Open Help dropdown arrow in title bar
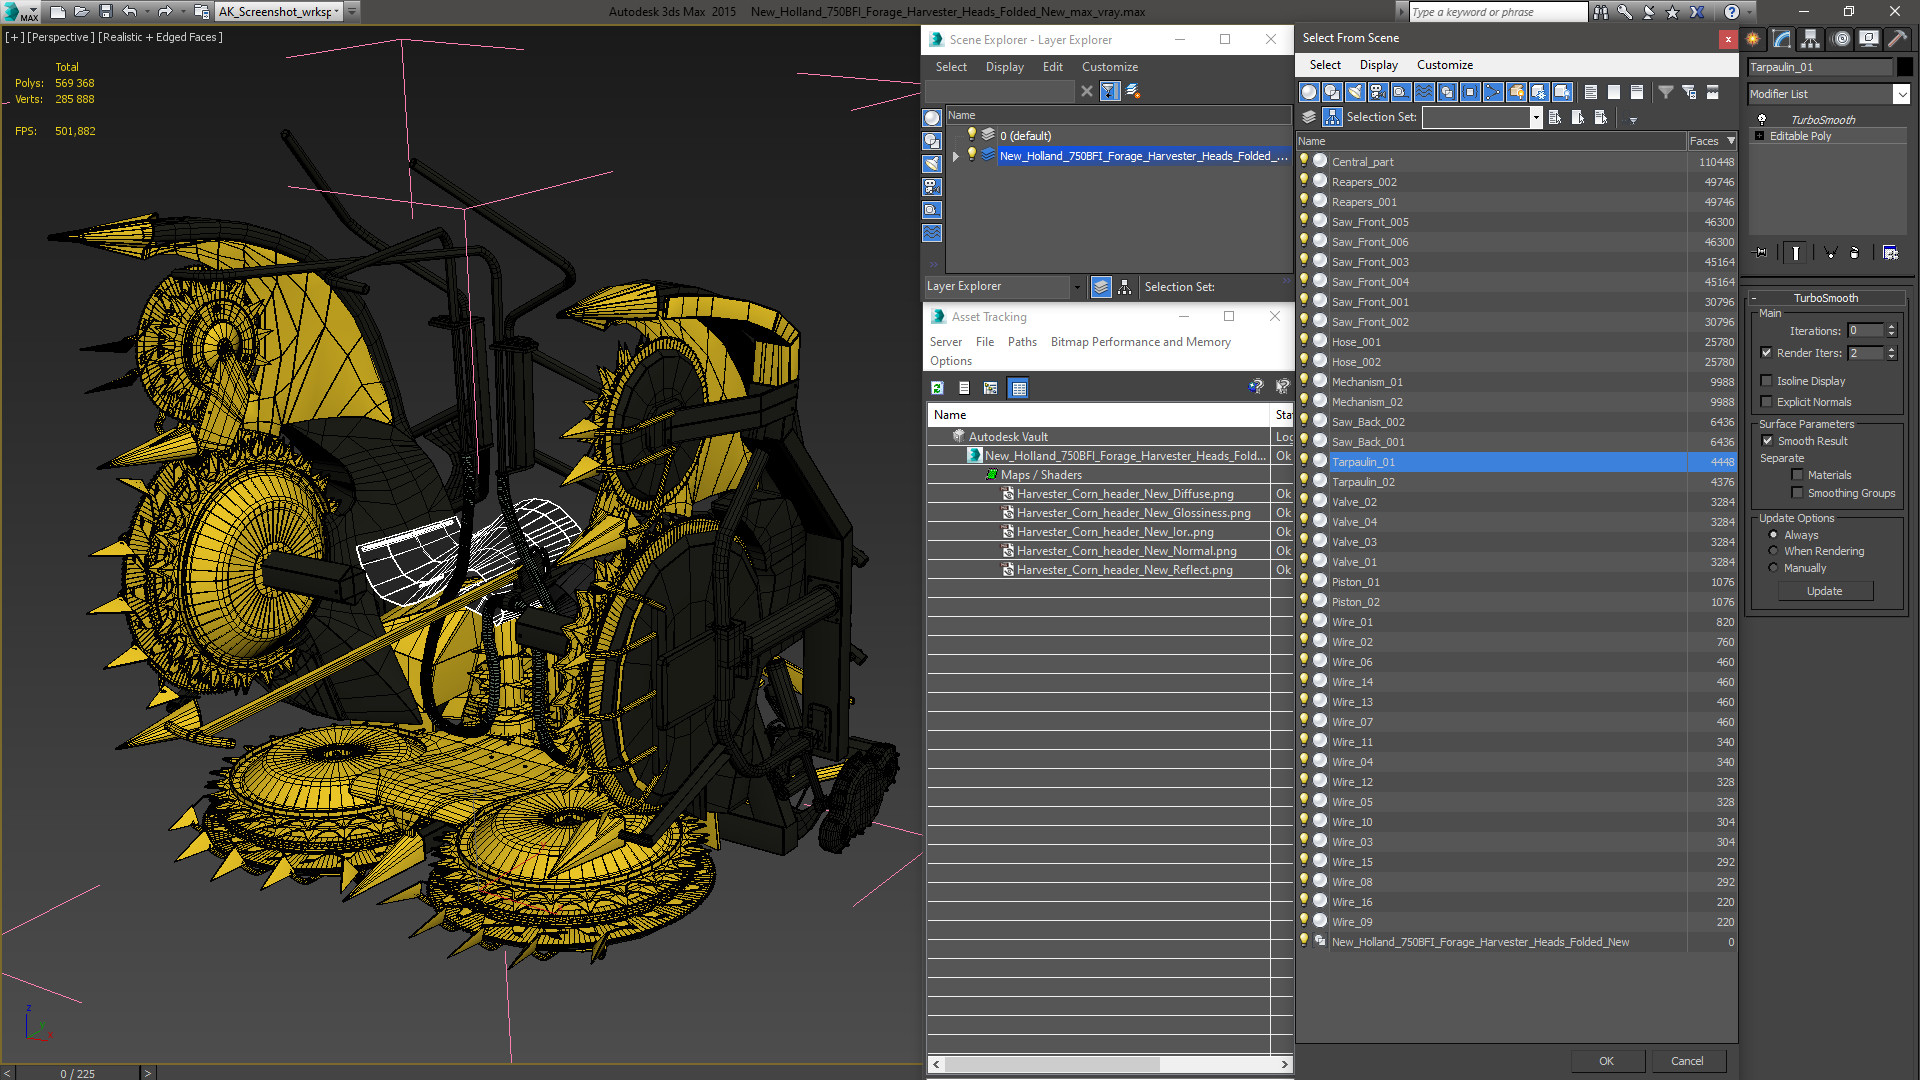 point(1749,12)
